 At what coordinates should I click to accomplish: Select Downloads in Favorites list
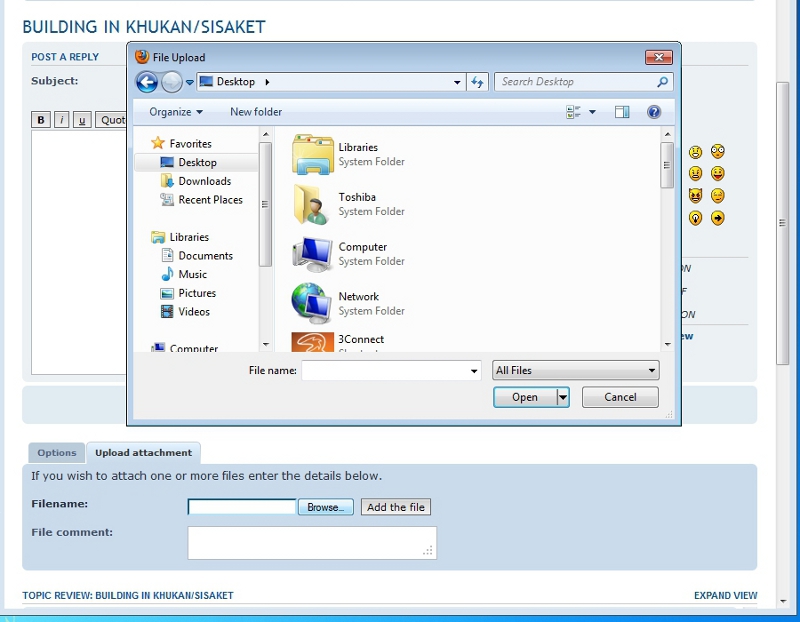[204, 181]
